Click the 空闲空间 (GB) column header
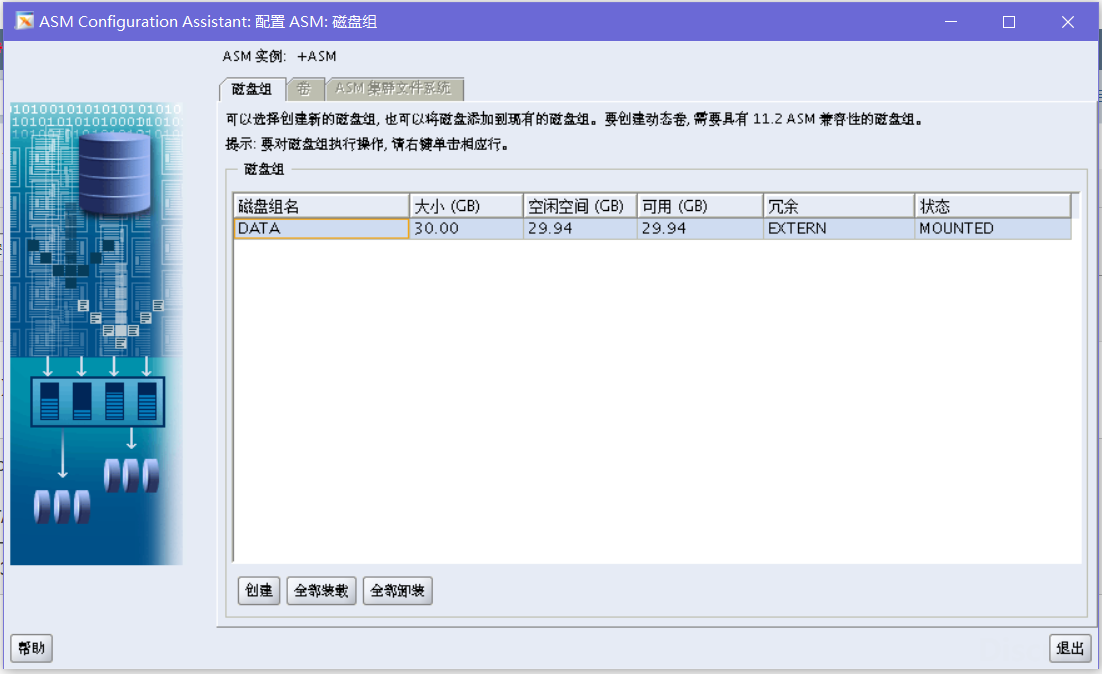The height and width of the screenshot is (674, 1102). (x=580, y=206)
